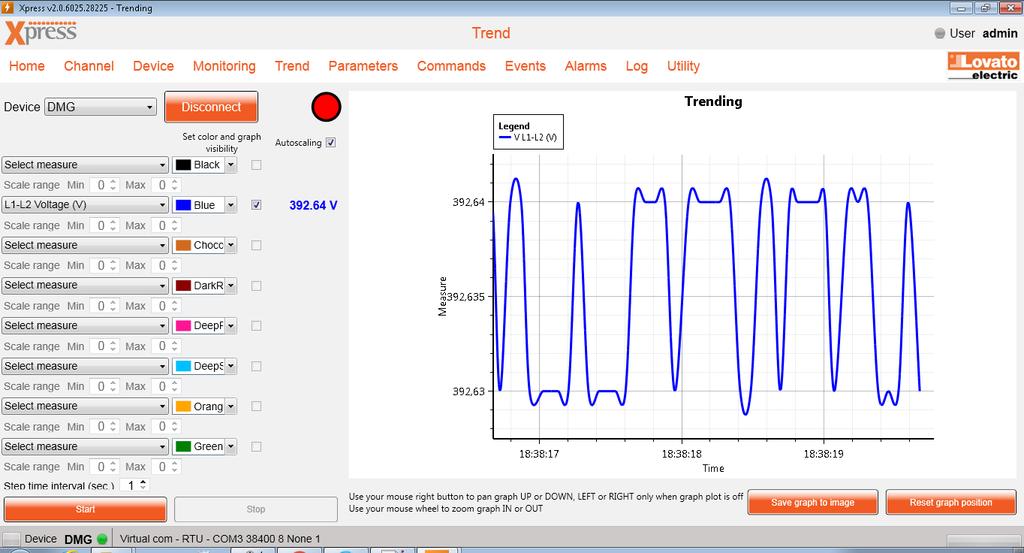The height and width of the screenshot is (553, 1024).
Task: Enable visibility for the Green graph
Action: pos(256,447)
